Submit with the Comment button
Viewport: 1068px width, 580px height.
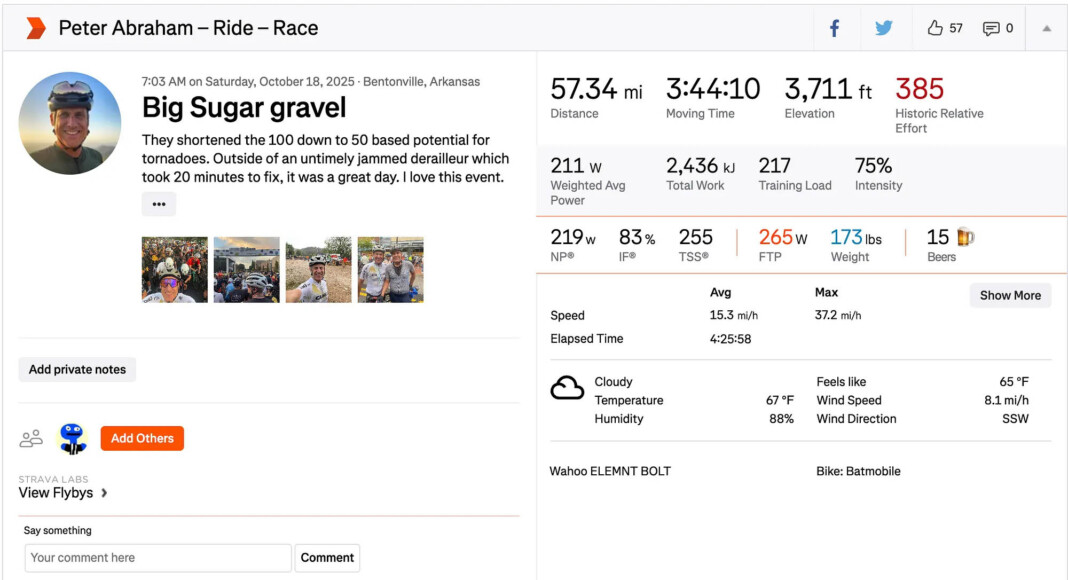click(327, 558)
